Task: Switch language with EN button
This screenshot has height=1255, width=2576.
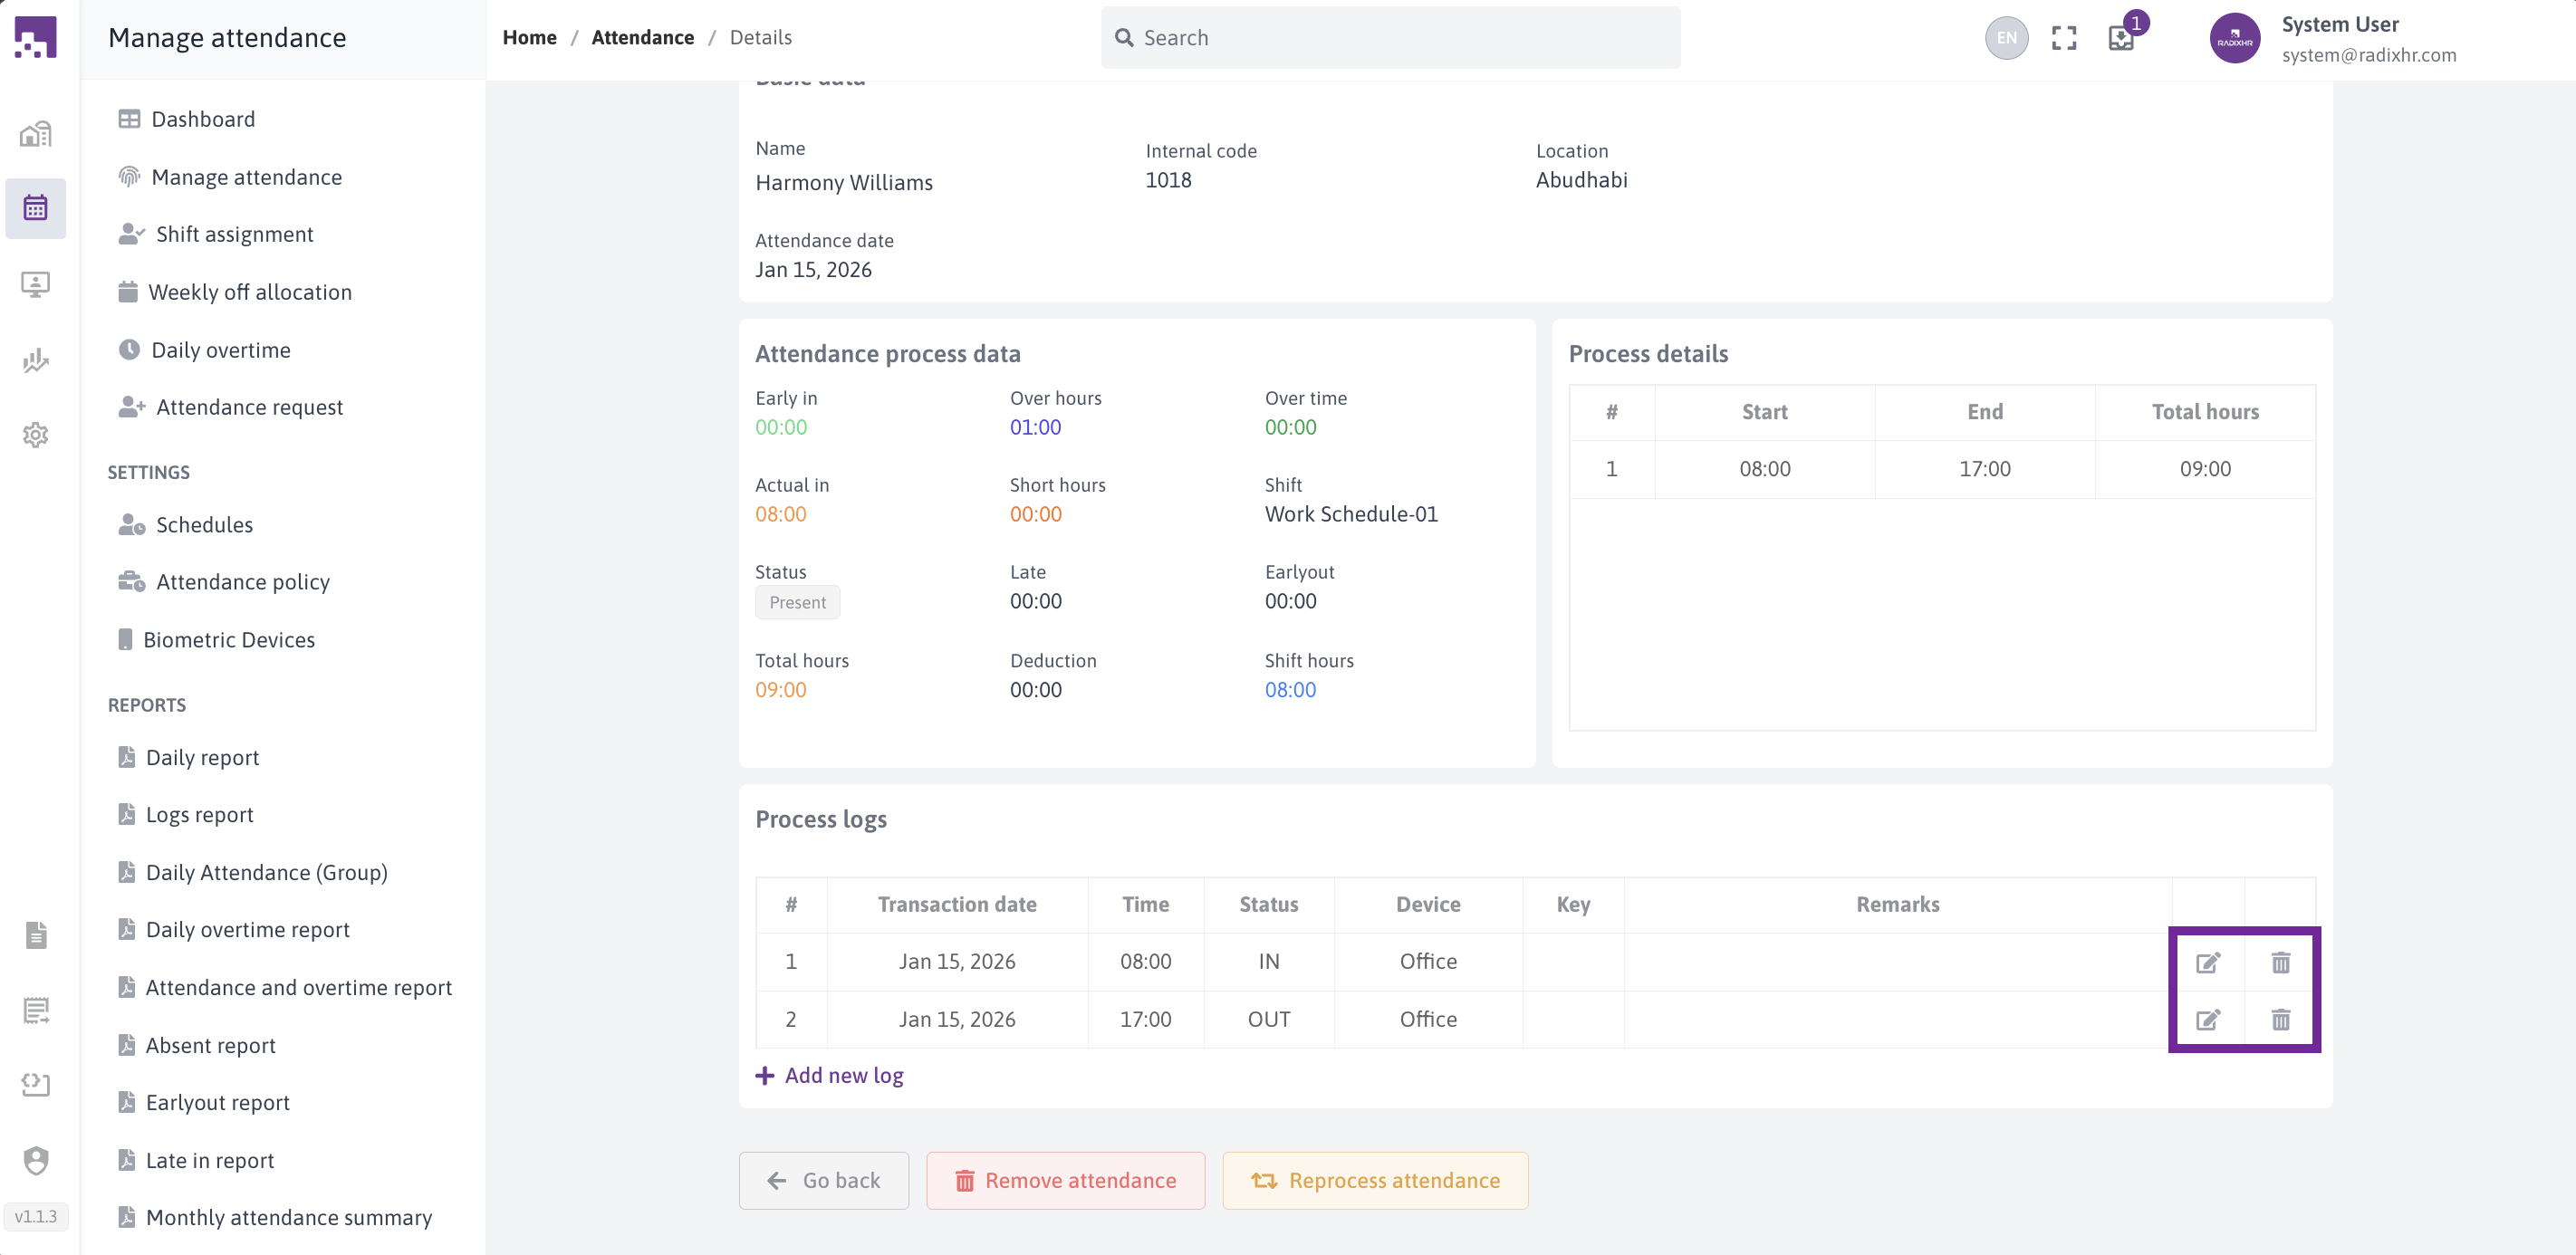Action: tap(2006, 38)
